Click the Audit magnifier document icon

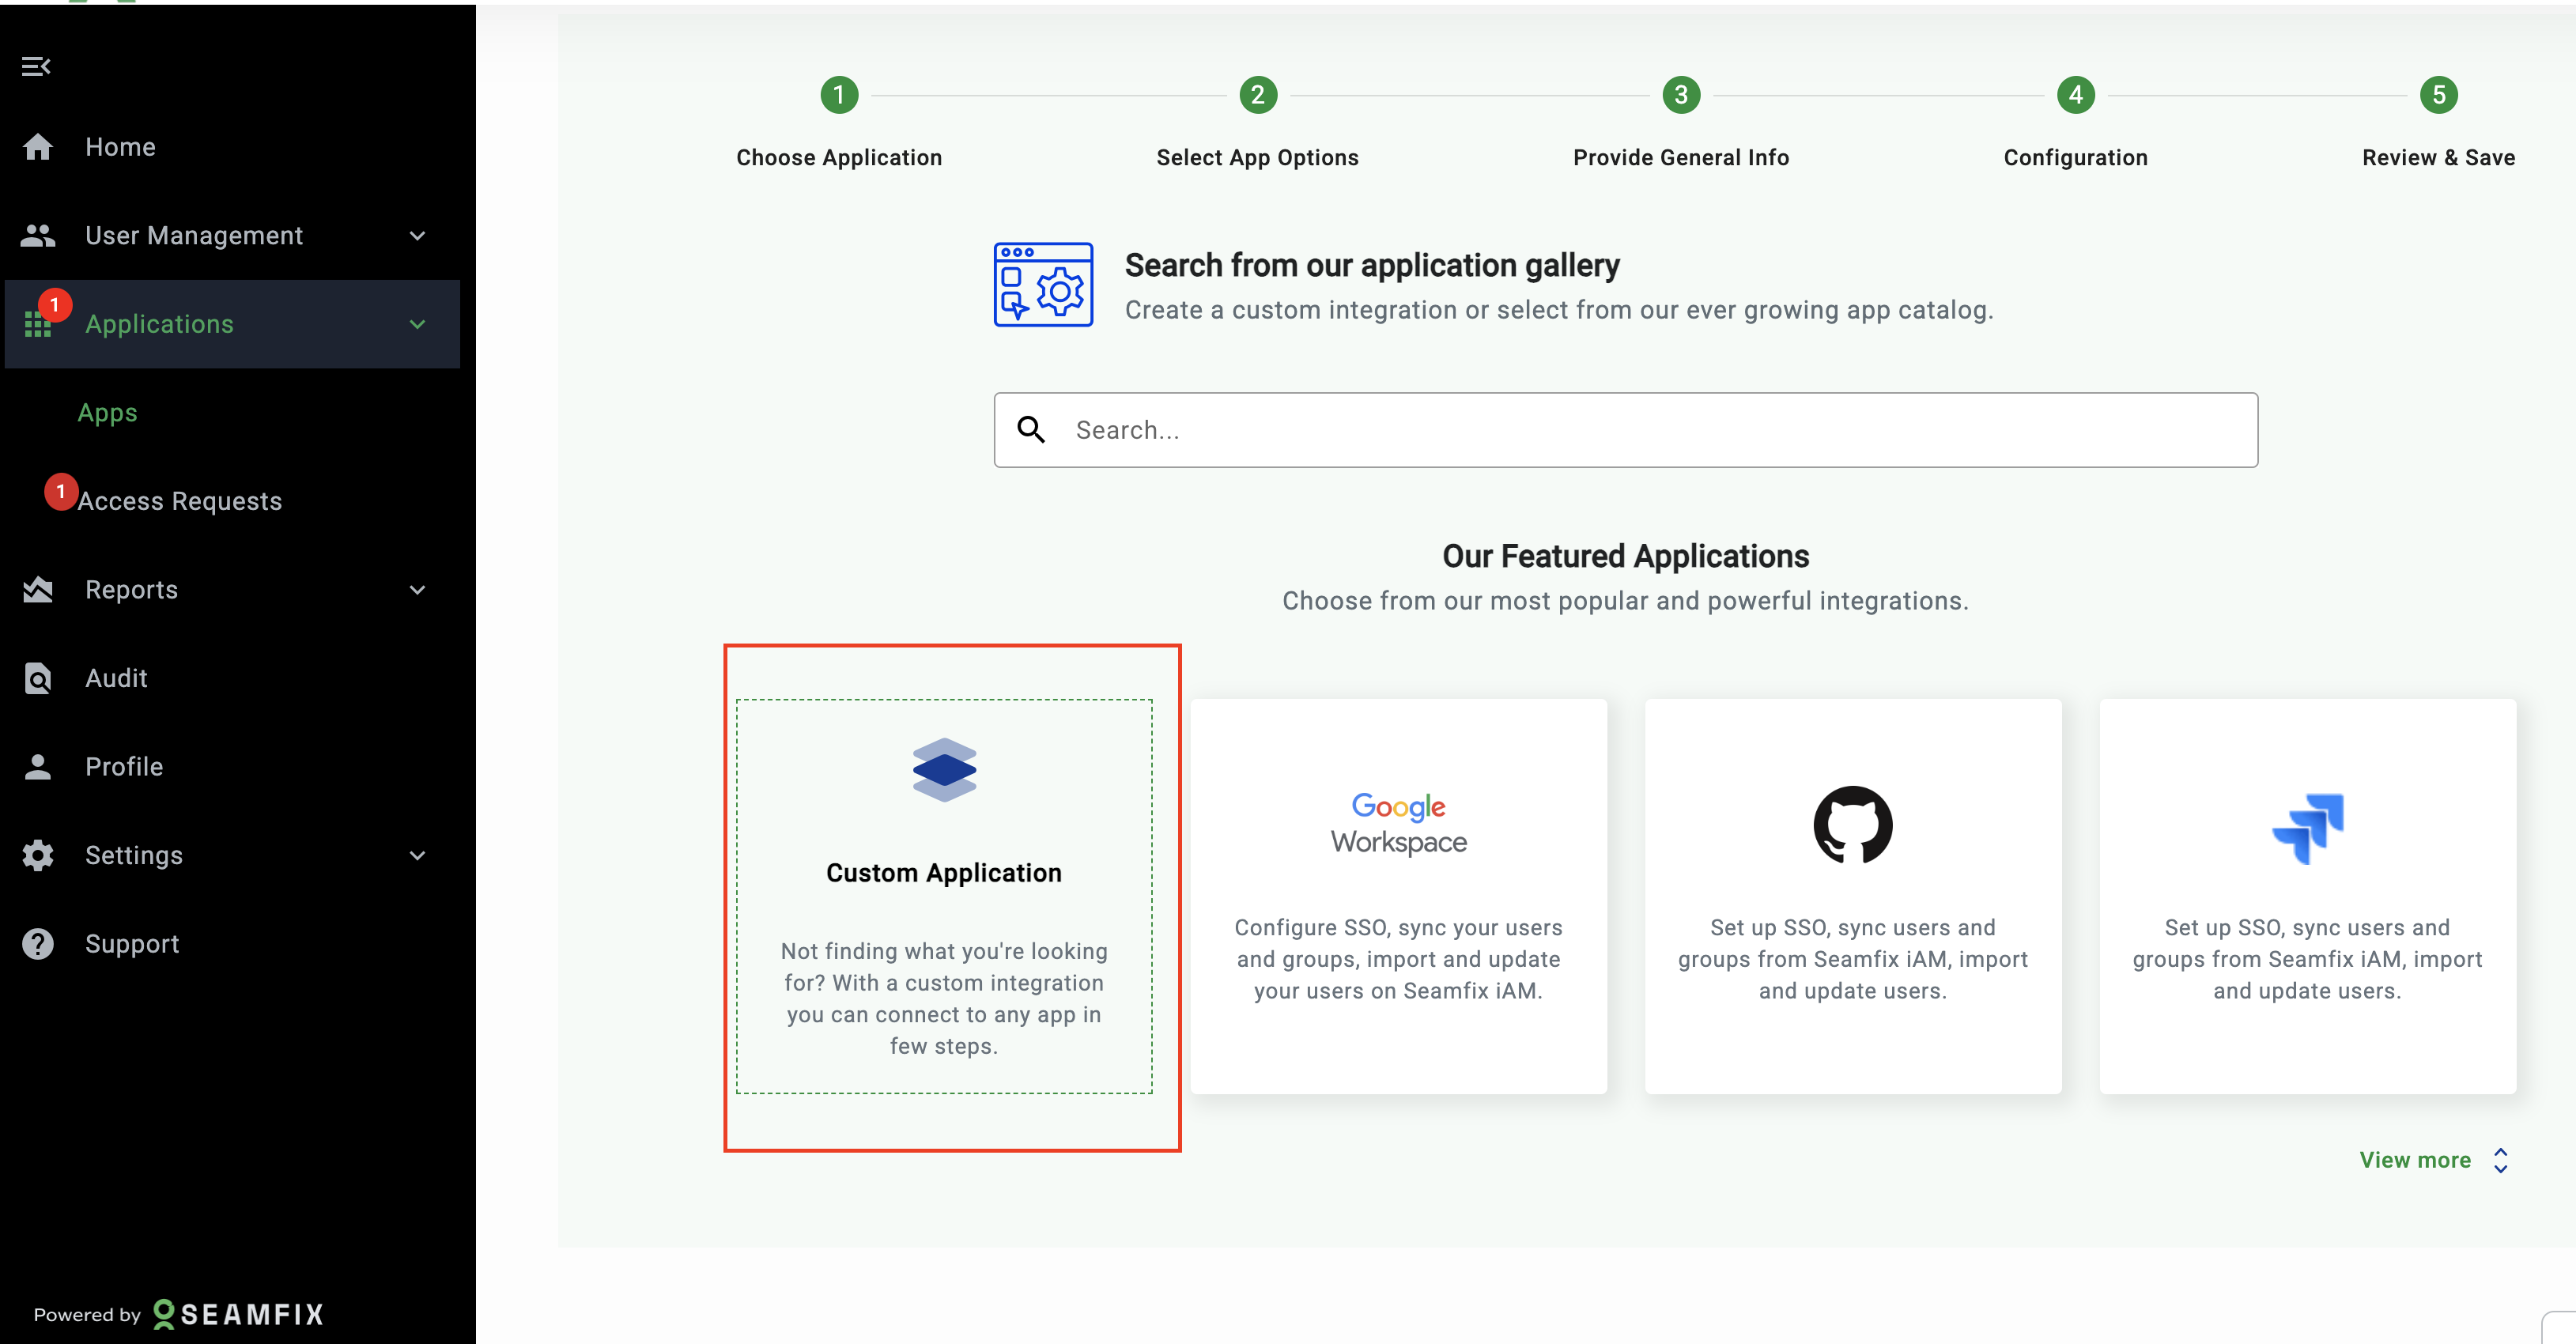point(38,678)
